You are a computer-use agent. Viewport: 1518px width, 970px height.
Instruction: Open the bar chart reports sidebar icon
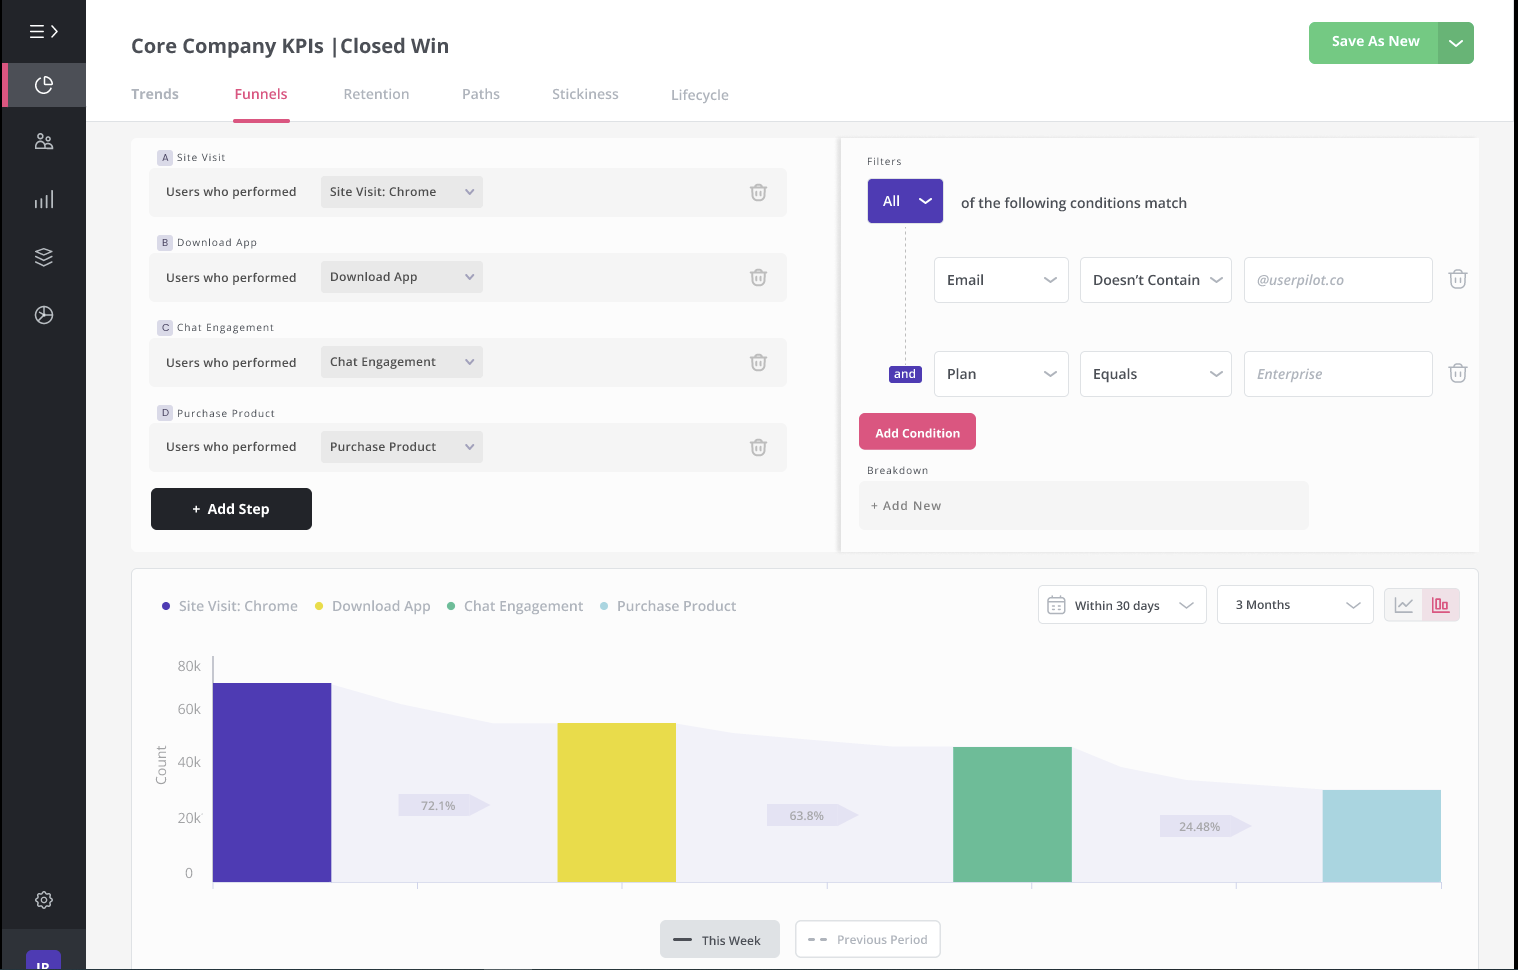[43, 199]
